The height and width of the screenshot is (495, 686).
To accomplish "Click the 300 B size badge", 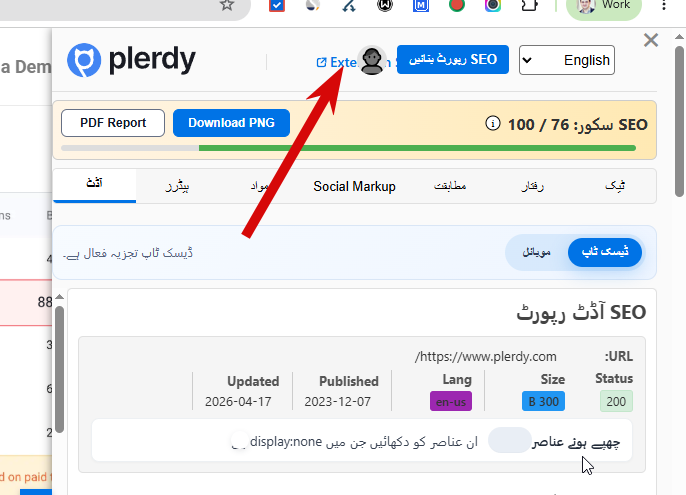I will pyautogui.click(x=543, y=401).
